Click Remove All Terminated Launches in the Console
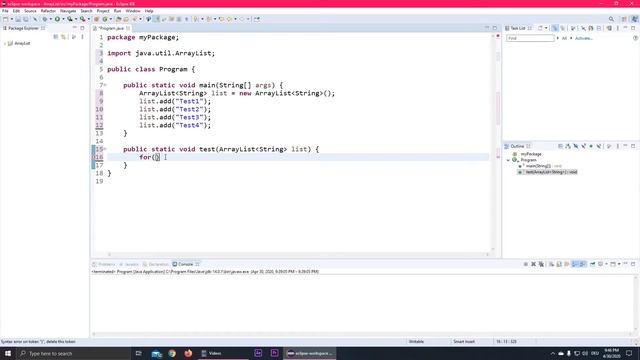The height and width of the screenshot is (360, 640). click(541, 264)
